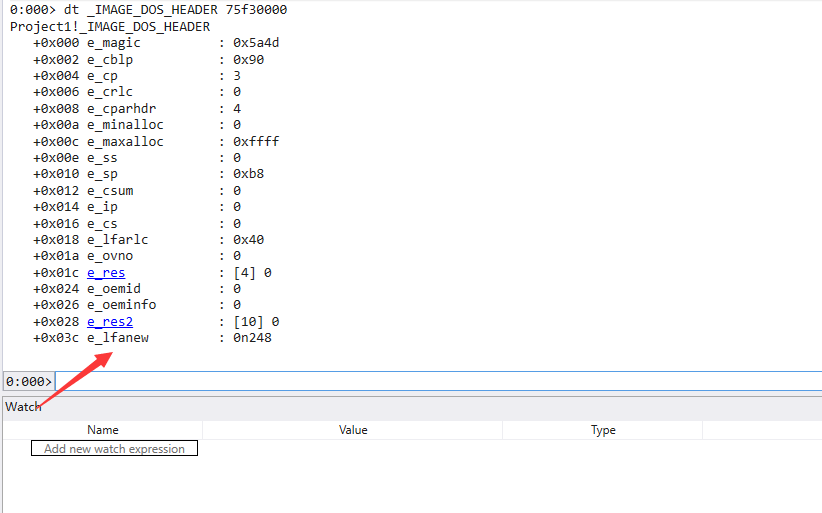Click the e_magic field line
This screenshot has height=513, width=822.
click(x=114, y=43)
